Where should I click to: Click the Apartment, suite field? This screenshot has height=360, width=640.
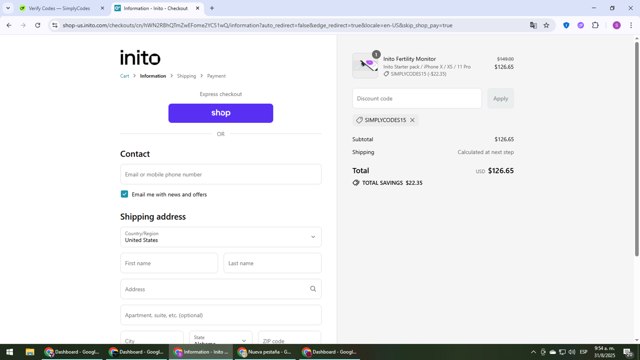point(221,315)
